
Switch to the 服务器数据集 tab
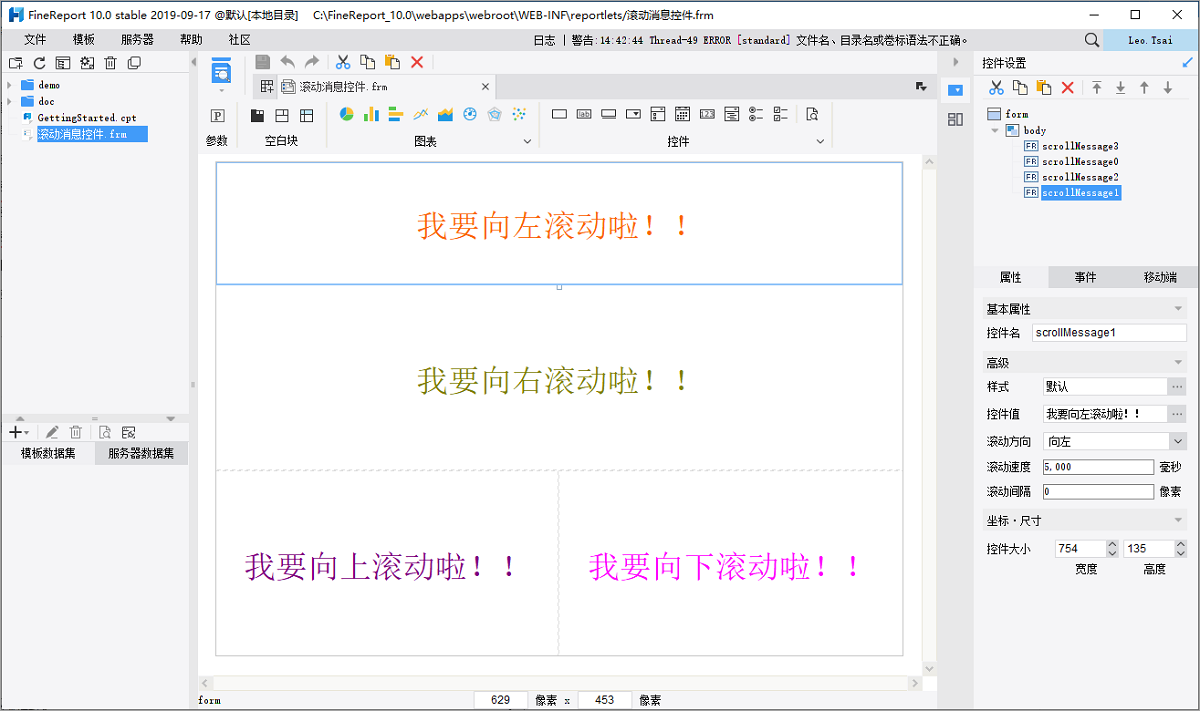coord(141,454)
